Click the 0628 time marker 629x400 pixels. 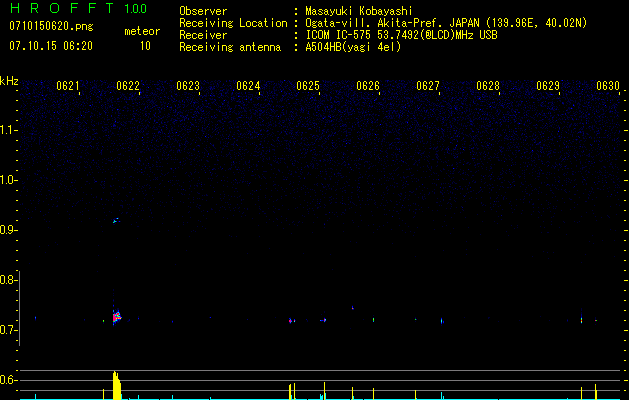(488, 86)
